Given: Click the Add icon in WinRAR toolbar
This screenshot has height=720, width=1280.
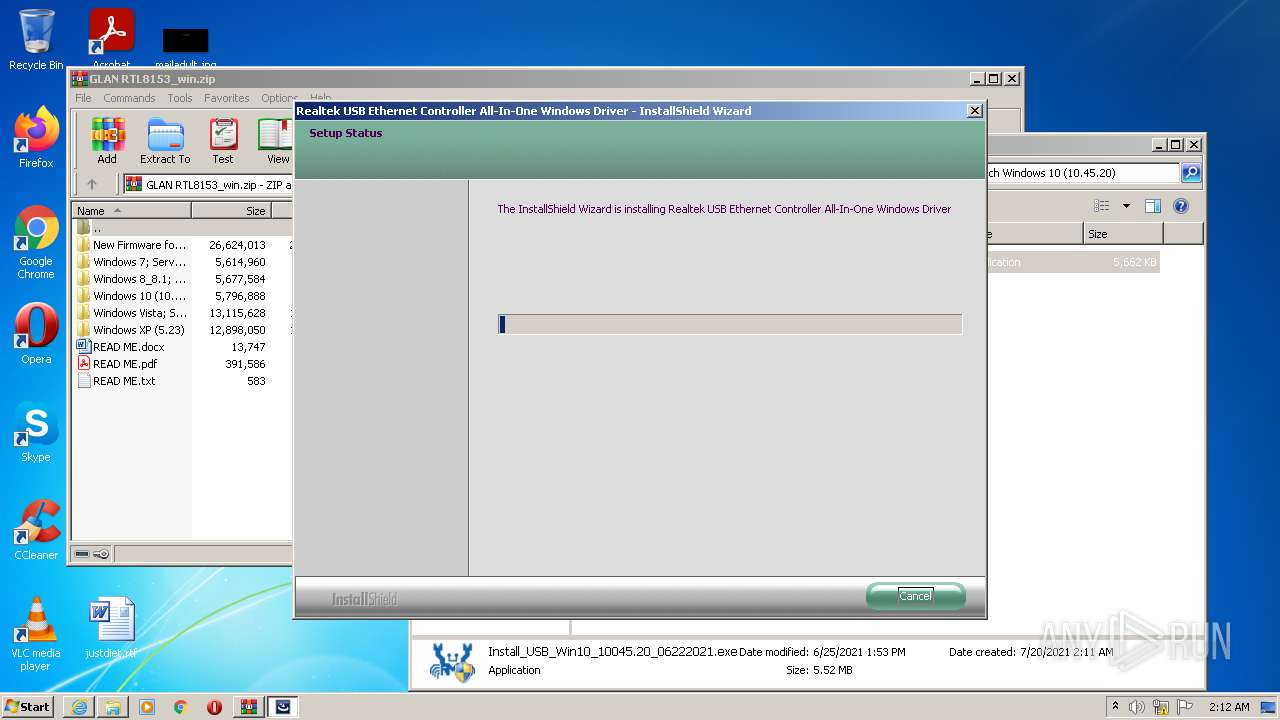Looking at the screenshot, I should [107, 140].
